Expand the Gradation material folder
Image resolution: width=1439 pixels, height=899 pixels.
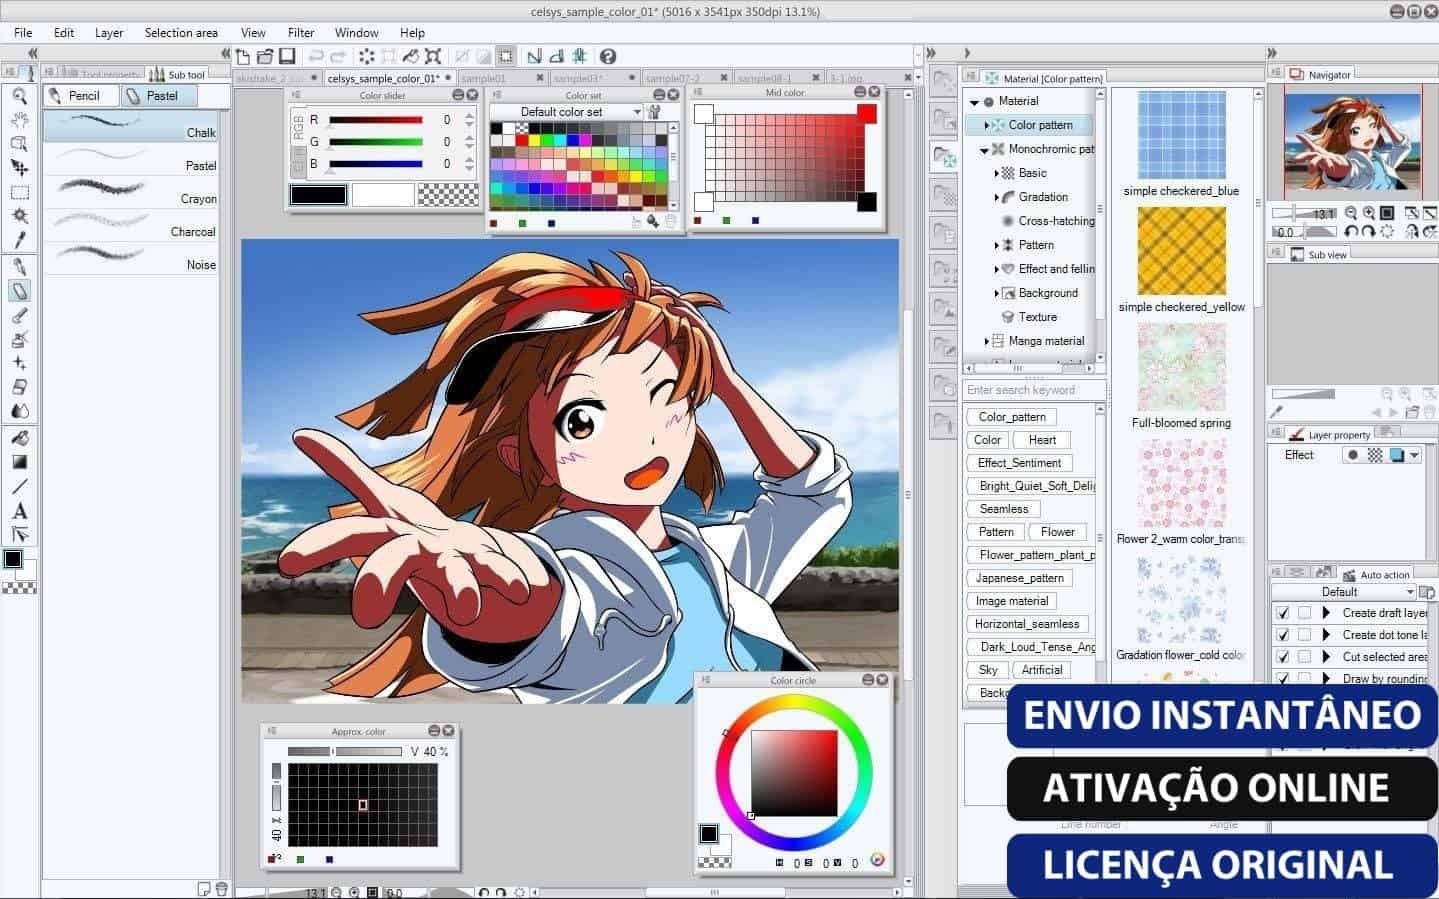point(996,197)
